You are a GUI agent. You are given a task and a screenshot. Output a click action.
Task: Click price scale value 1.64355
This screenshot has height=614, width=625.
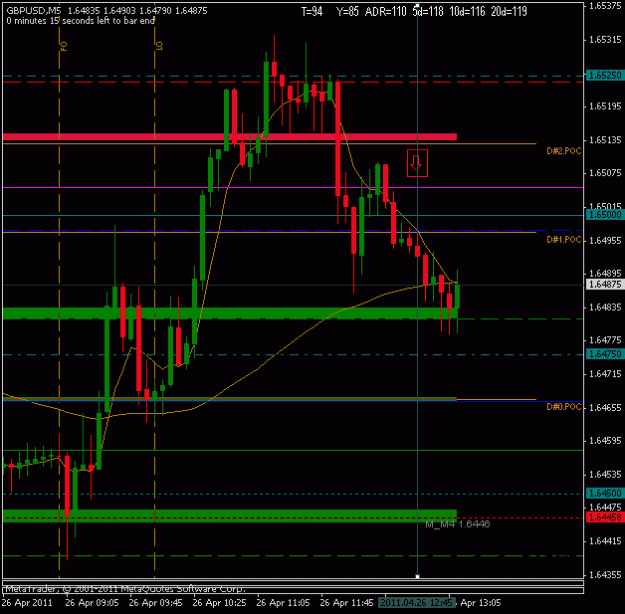pyautogui.click(x=605, y=575)
